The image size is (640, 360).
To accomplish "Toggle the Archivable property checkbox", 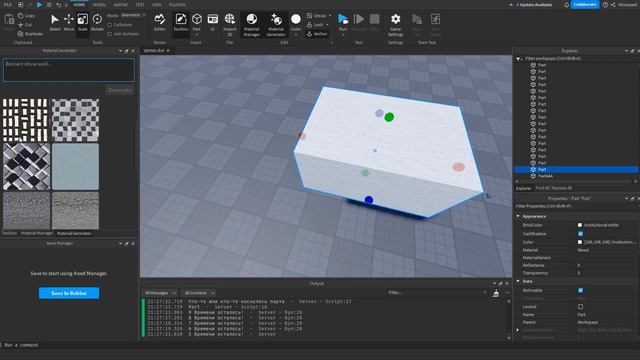I will [x=580, y=290].
